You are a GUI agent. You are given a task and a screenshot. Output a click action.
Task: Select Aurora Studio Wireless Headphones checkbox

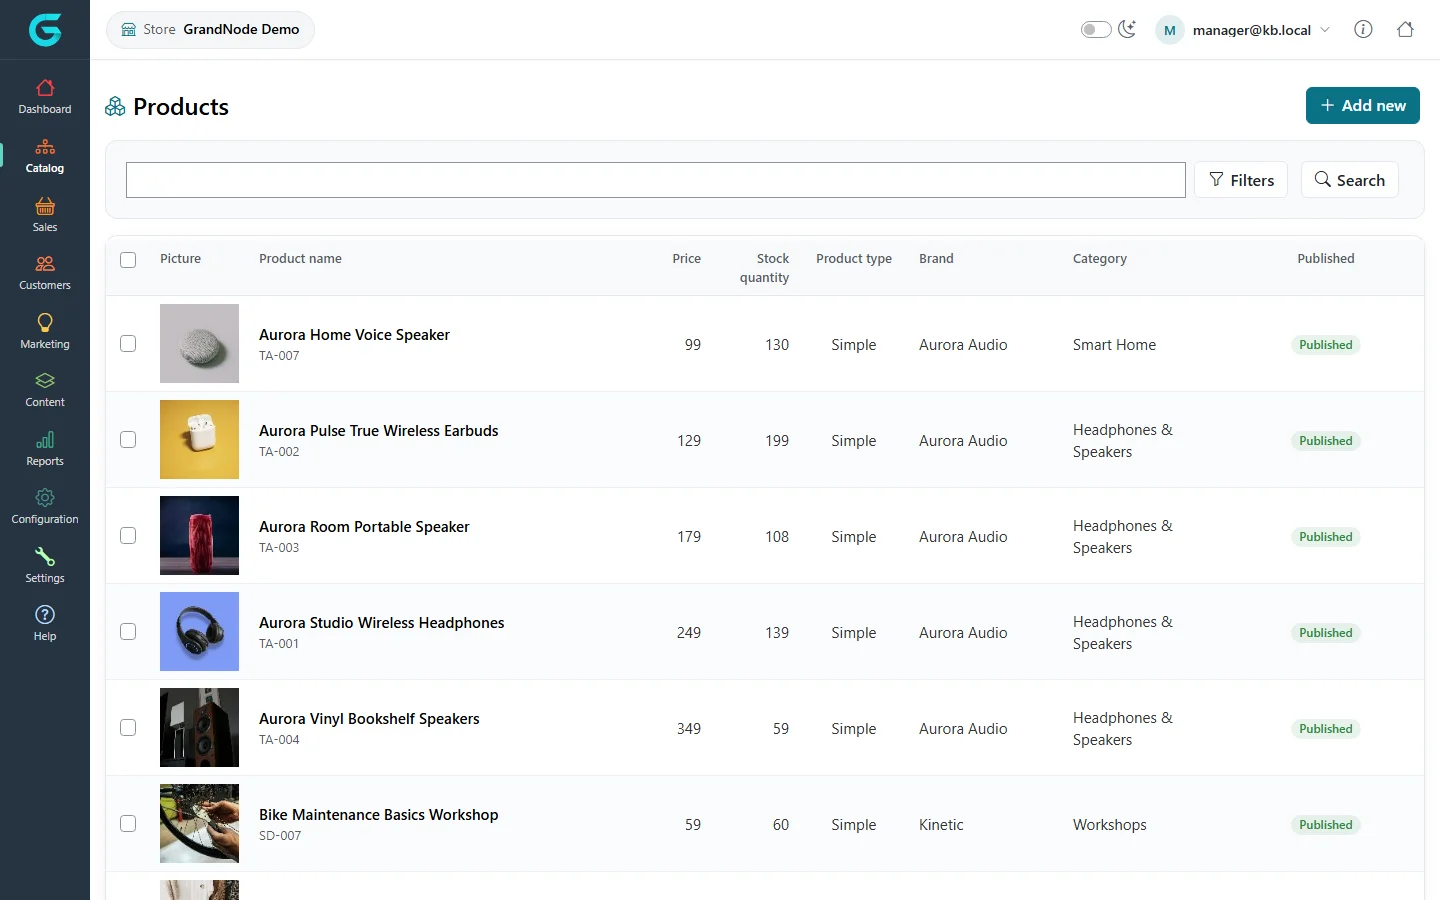click(x=128, y=632)
